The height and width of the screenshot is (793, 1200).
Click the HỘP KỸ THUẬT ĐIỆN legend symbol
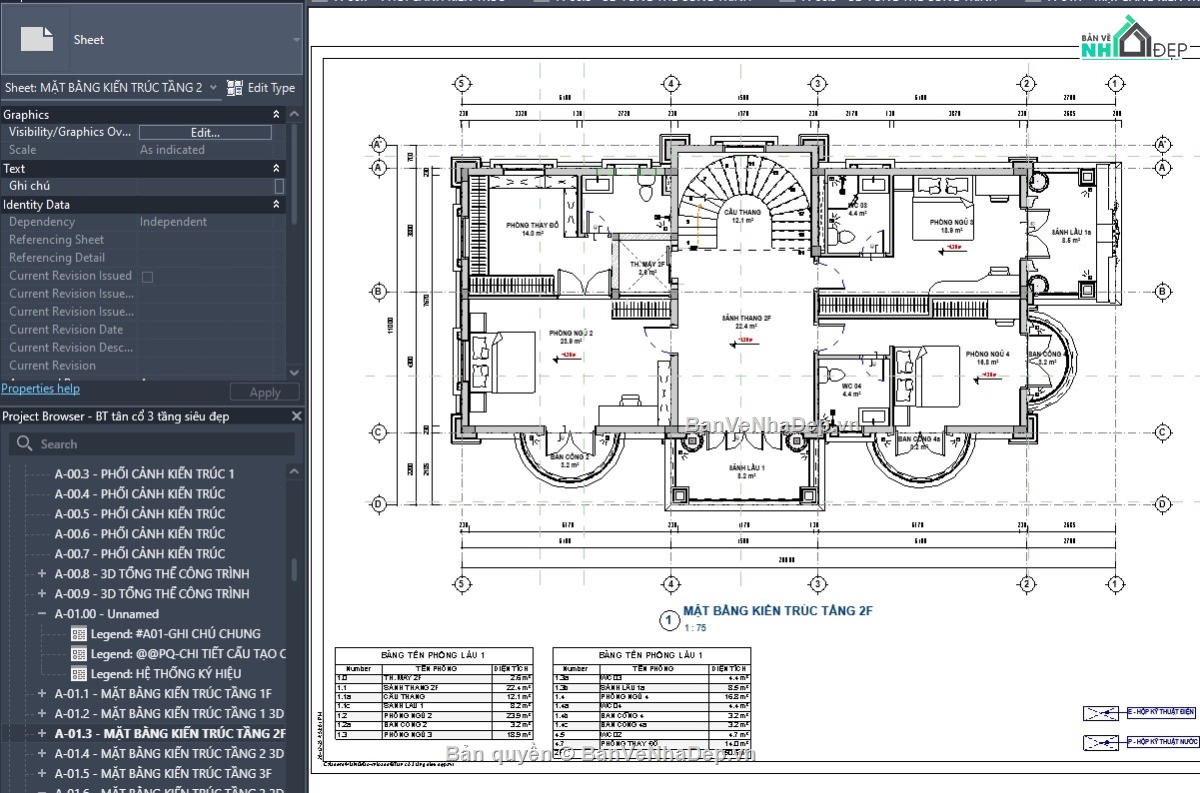[1102, 713]
